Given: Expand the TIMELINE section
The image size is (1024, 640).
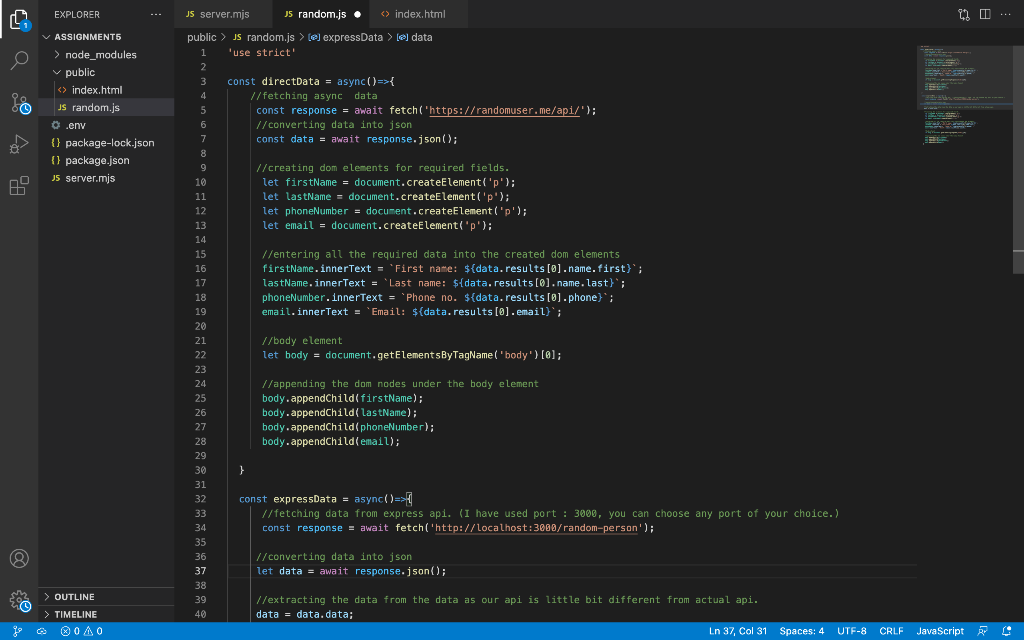Looking at the screenshot, I should click(75, 614).
